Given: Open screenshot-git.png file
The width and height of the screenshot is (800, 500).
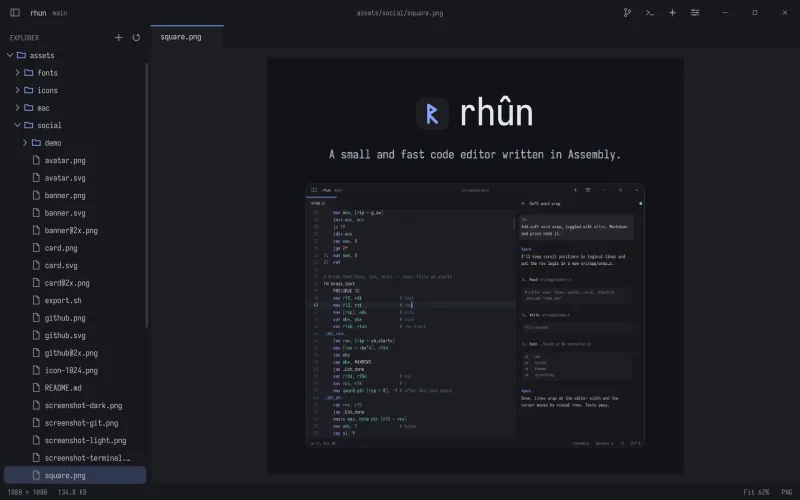Looking at the screenshot, I should (74, 423).
